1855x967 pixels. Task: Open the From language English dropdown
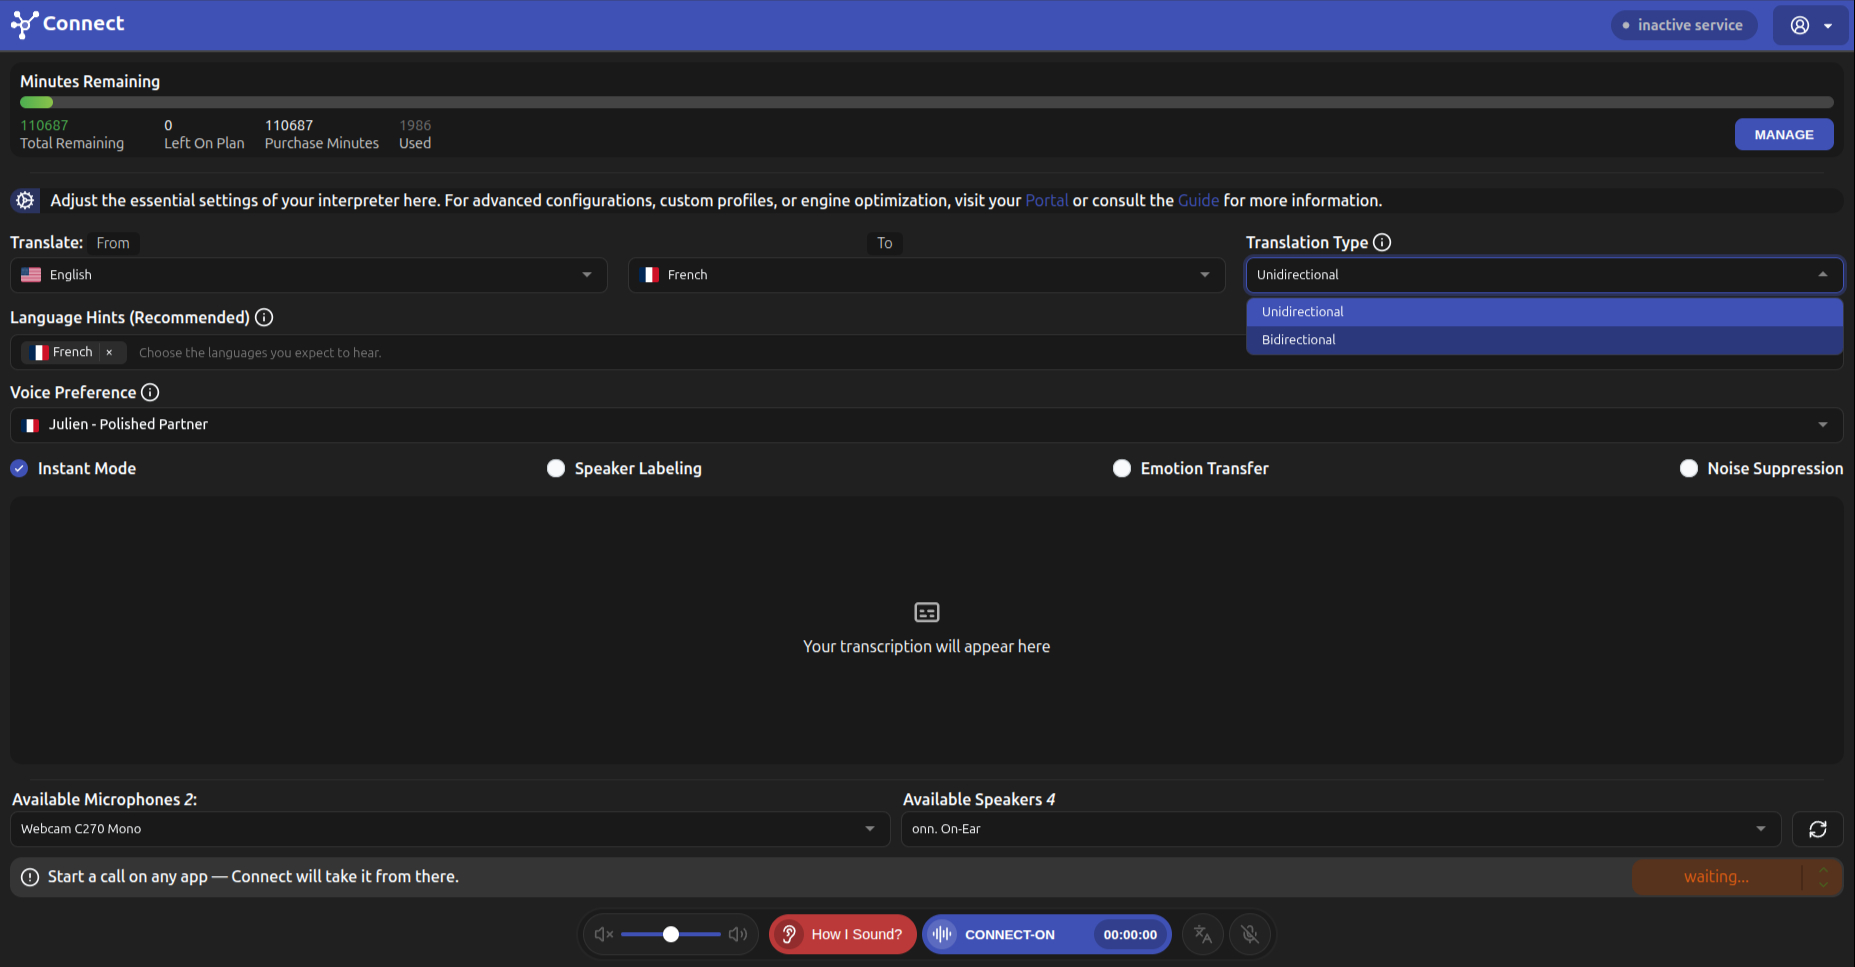coord(309,275)
